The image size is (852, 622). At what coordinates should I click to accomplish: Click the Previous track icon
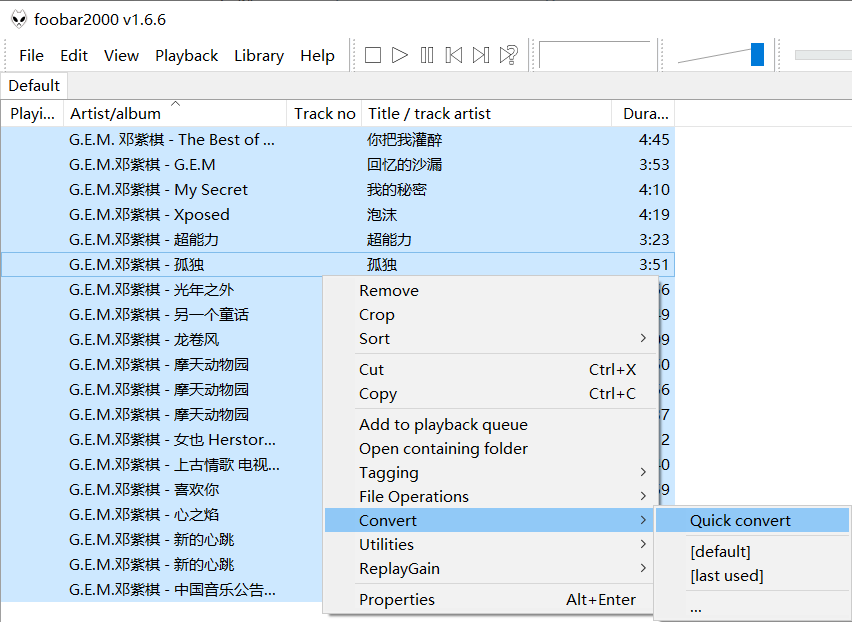[x=453, y=55]
